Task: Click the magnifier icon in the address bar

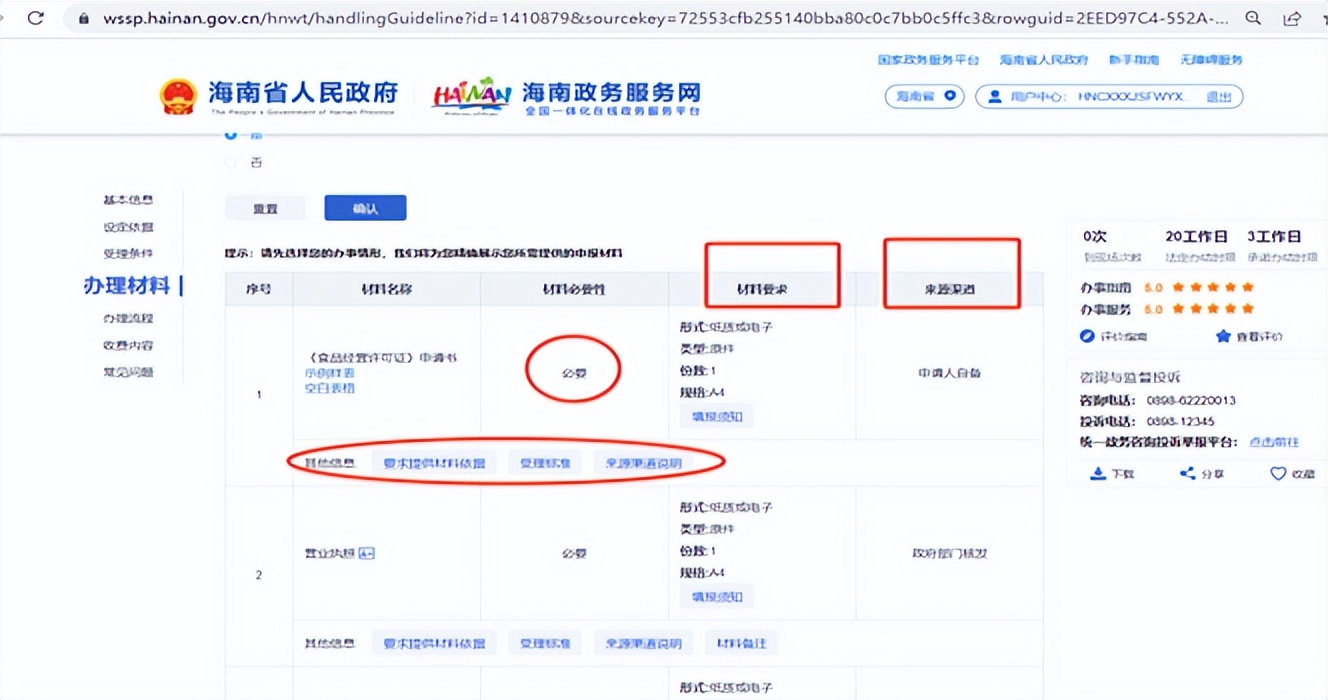Action: point(1253,17)
